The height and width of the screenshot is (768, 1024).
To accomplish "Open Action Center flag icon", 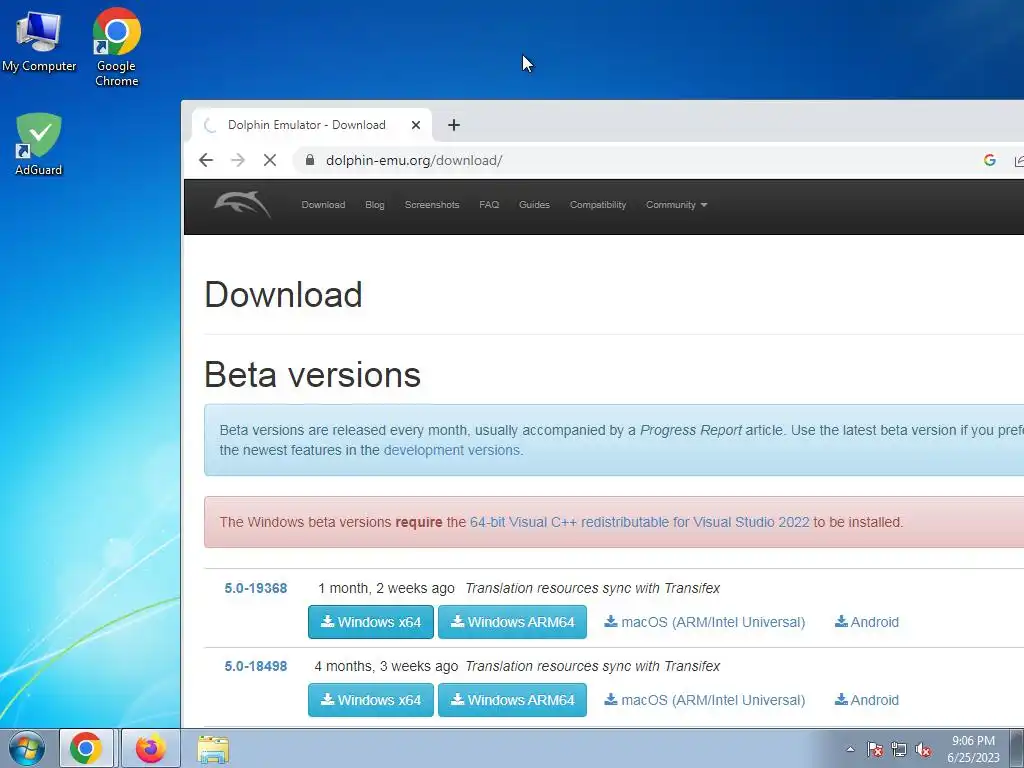I will tap(875, 749).
